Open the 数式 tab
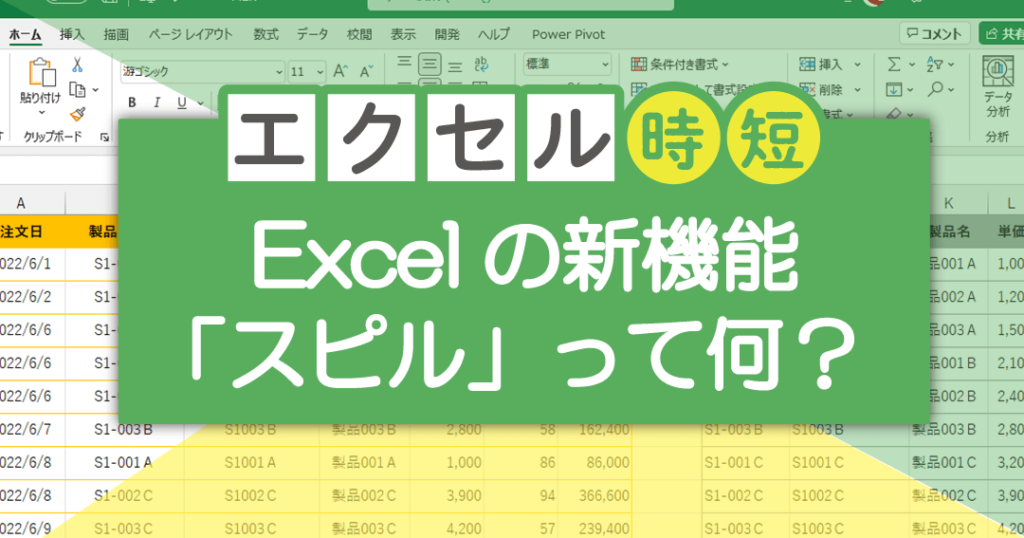This screenshot has height=538, width=1024. [266, 35]
